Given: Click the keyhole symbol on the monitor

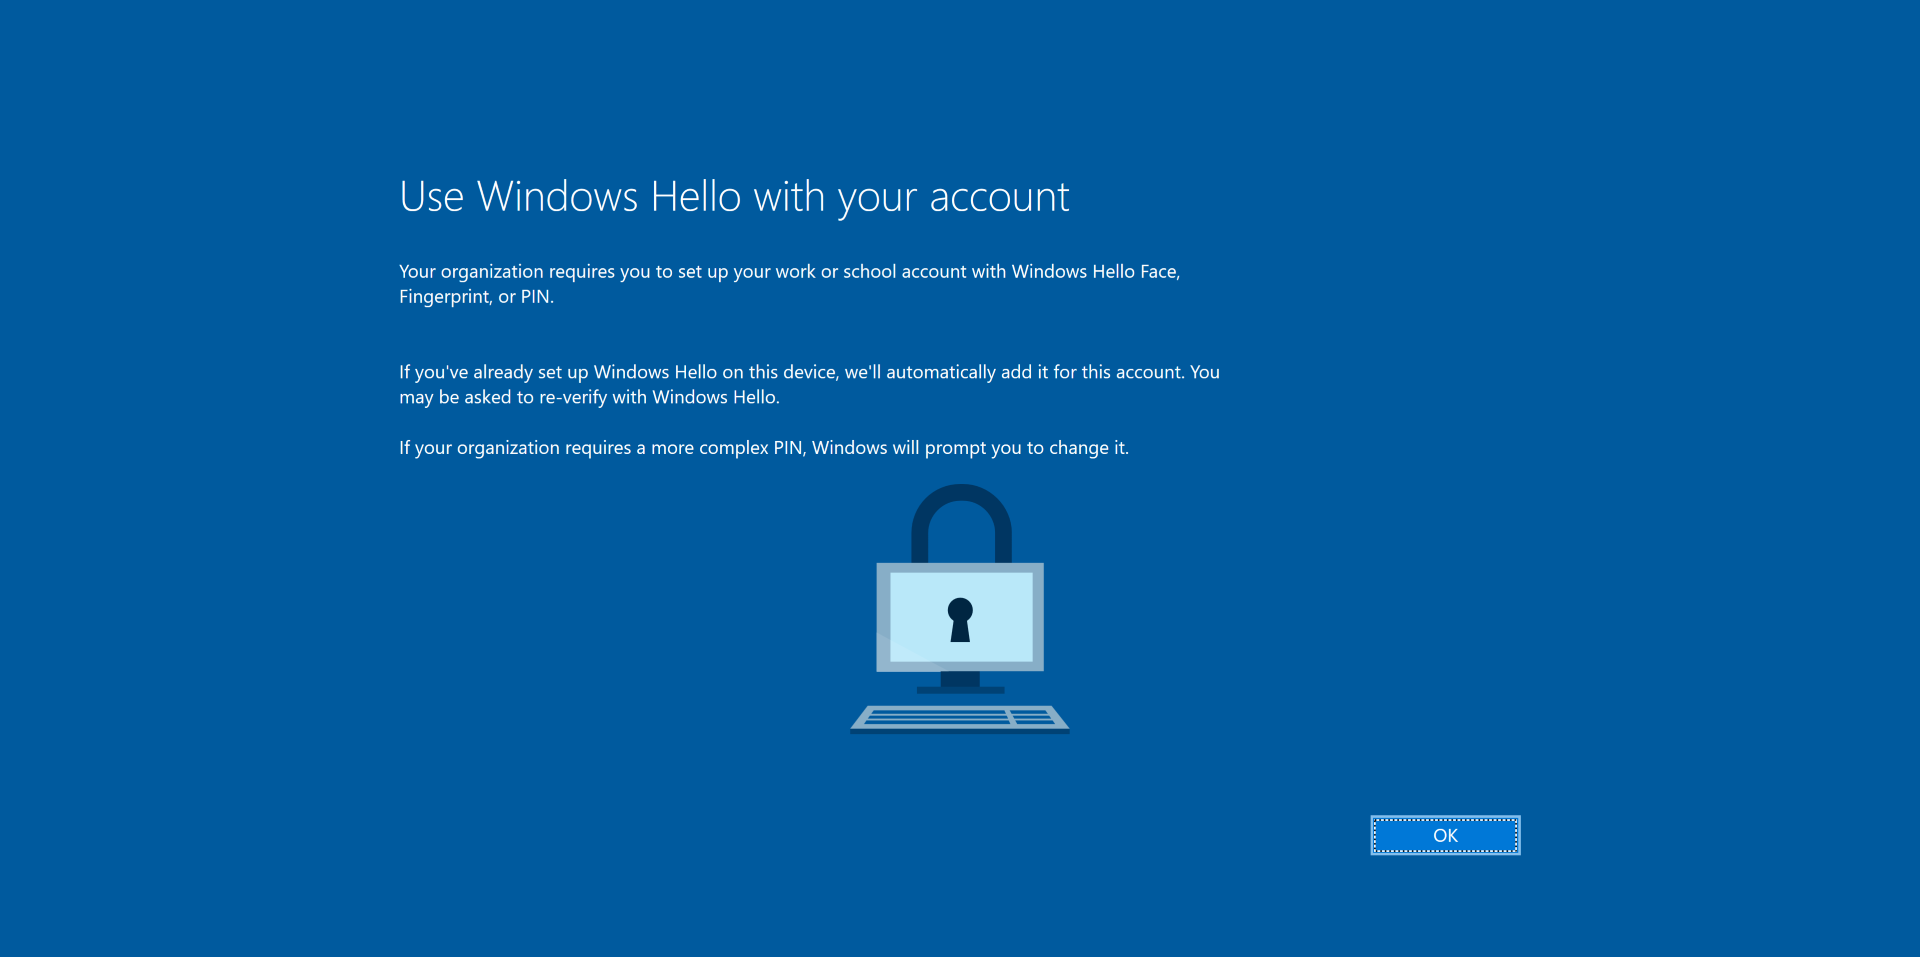Looking at the screenshot, I should point(960,619).
